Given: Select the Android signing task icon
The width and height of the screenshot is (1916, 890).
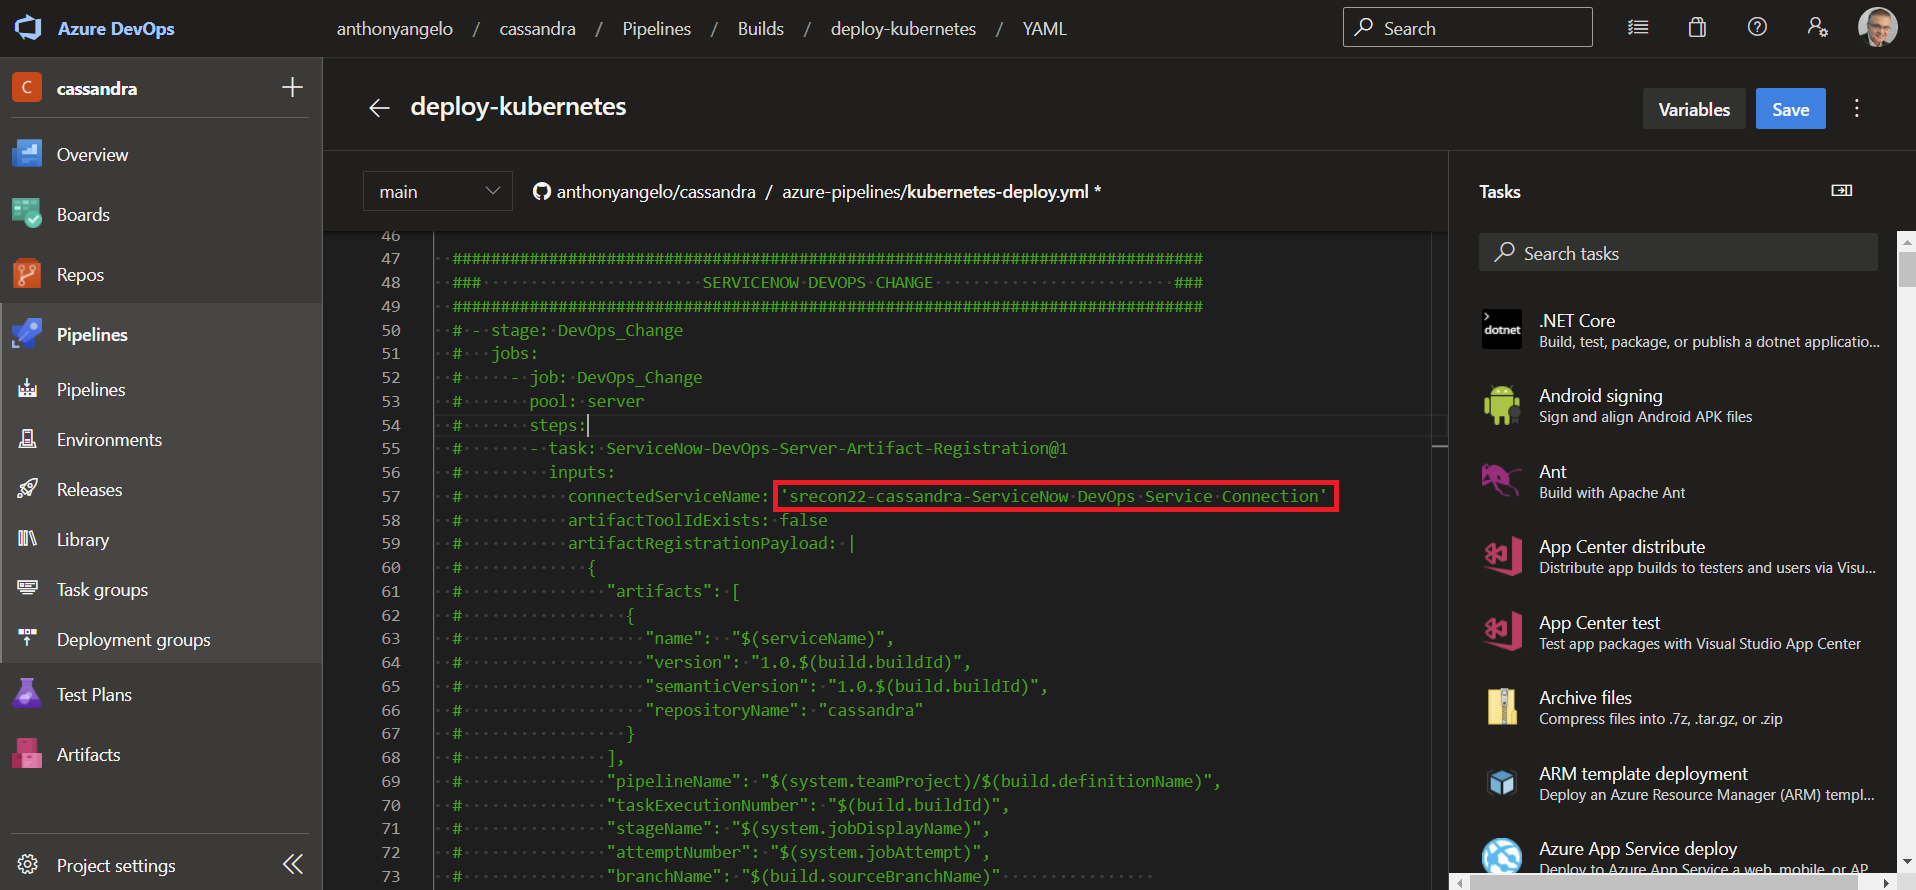Looking at the screenshot, I should (1502, 405).
